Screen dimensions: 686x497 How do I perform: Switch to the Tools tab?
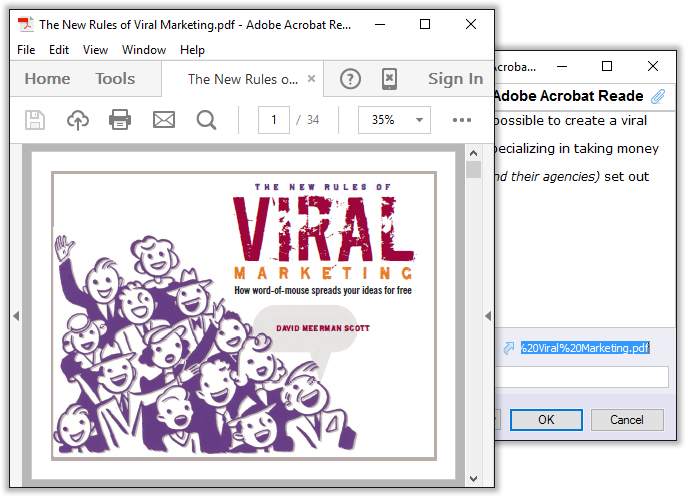click(x=115, y=79)
